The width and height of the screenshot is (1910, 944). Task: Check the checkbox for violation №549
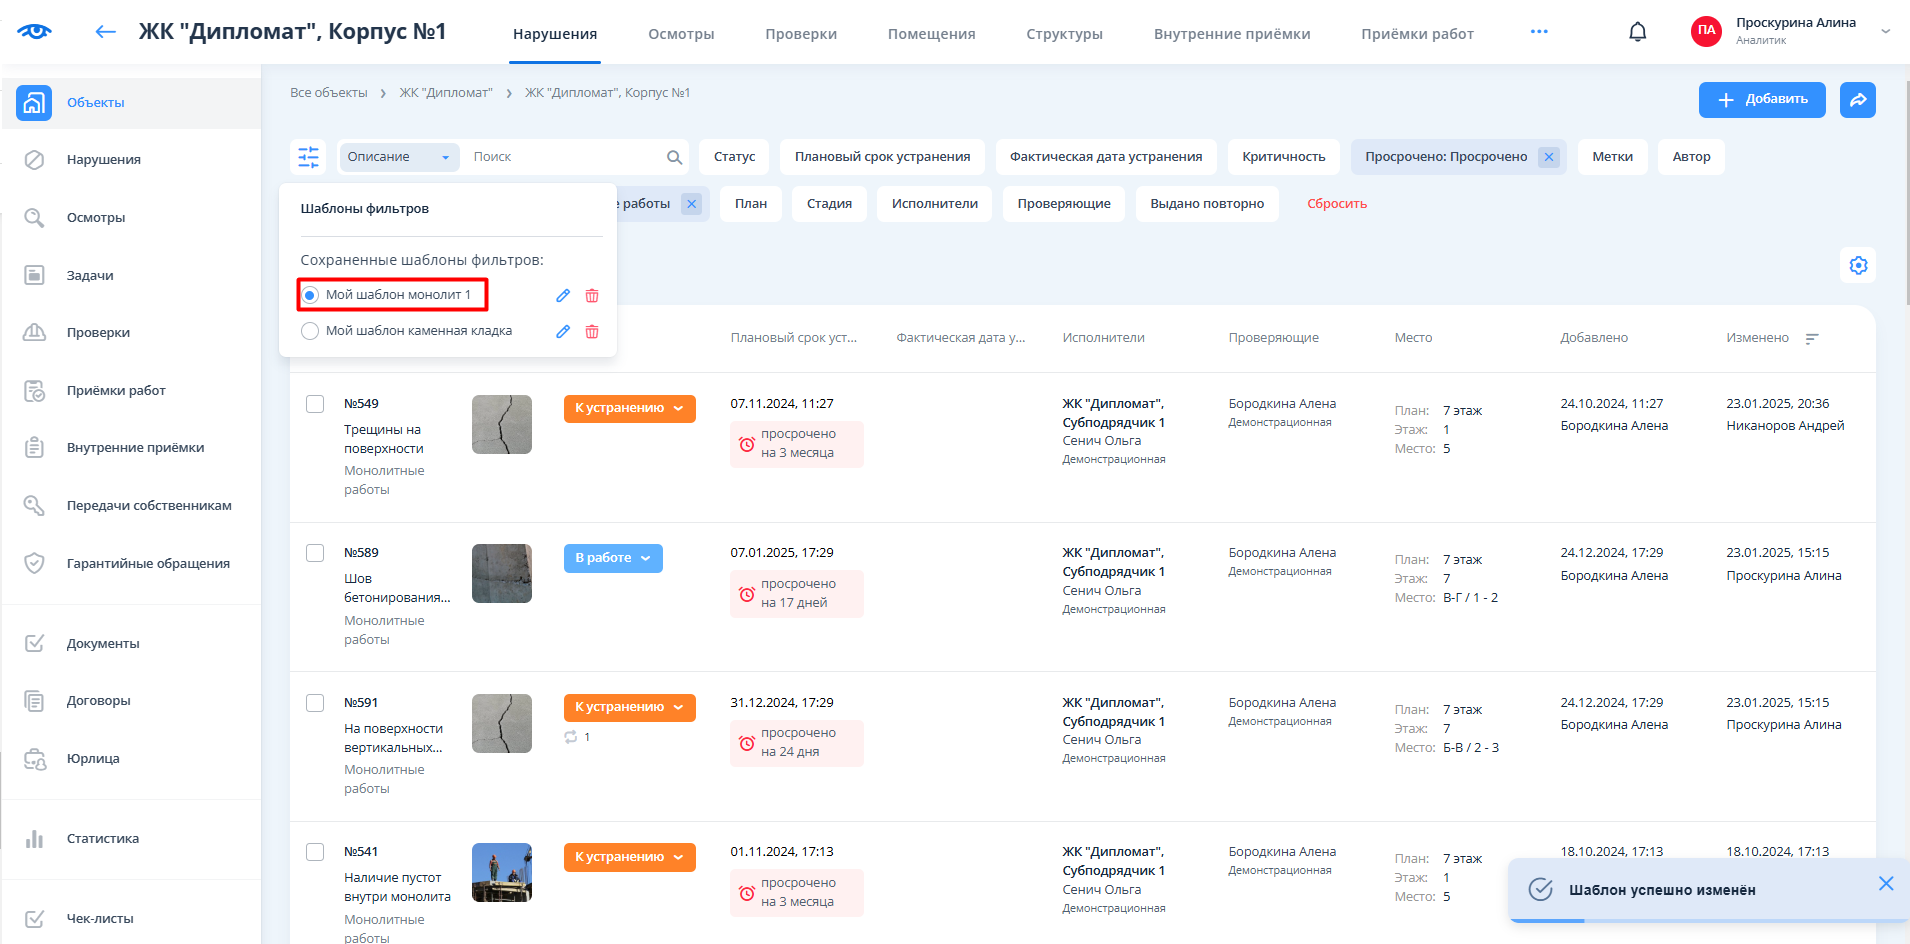tap(315, 404)
